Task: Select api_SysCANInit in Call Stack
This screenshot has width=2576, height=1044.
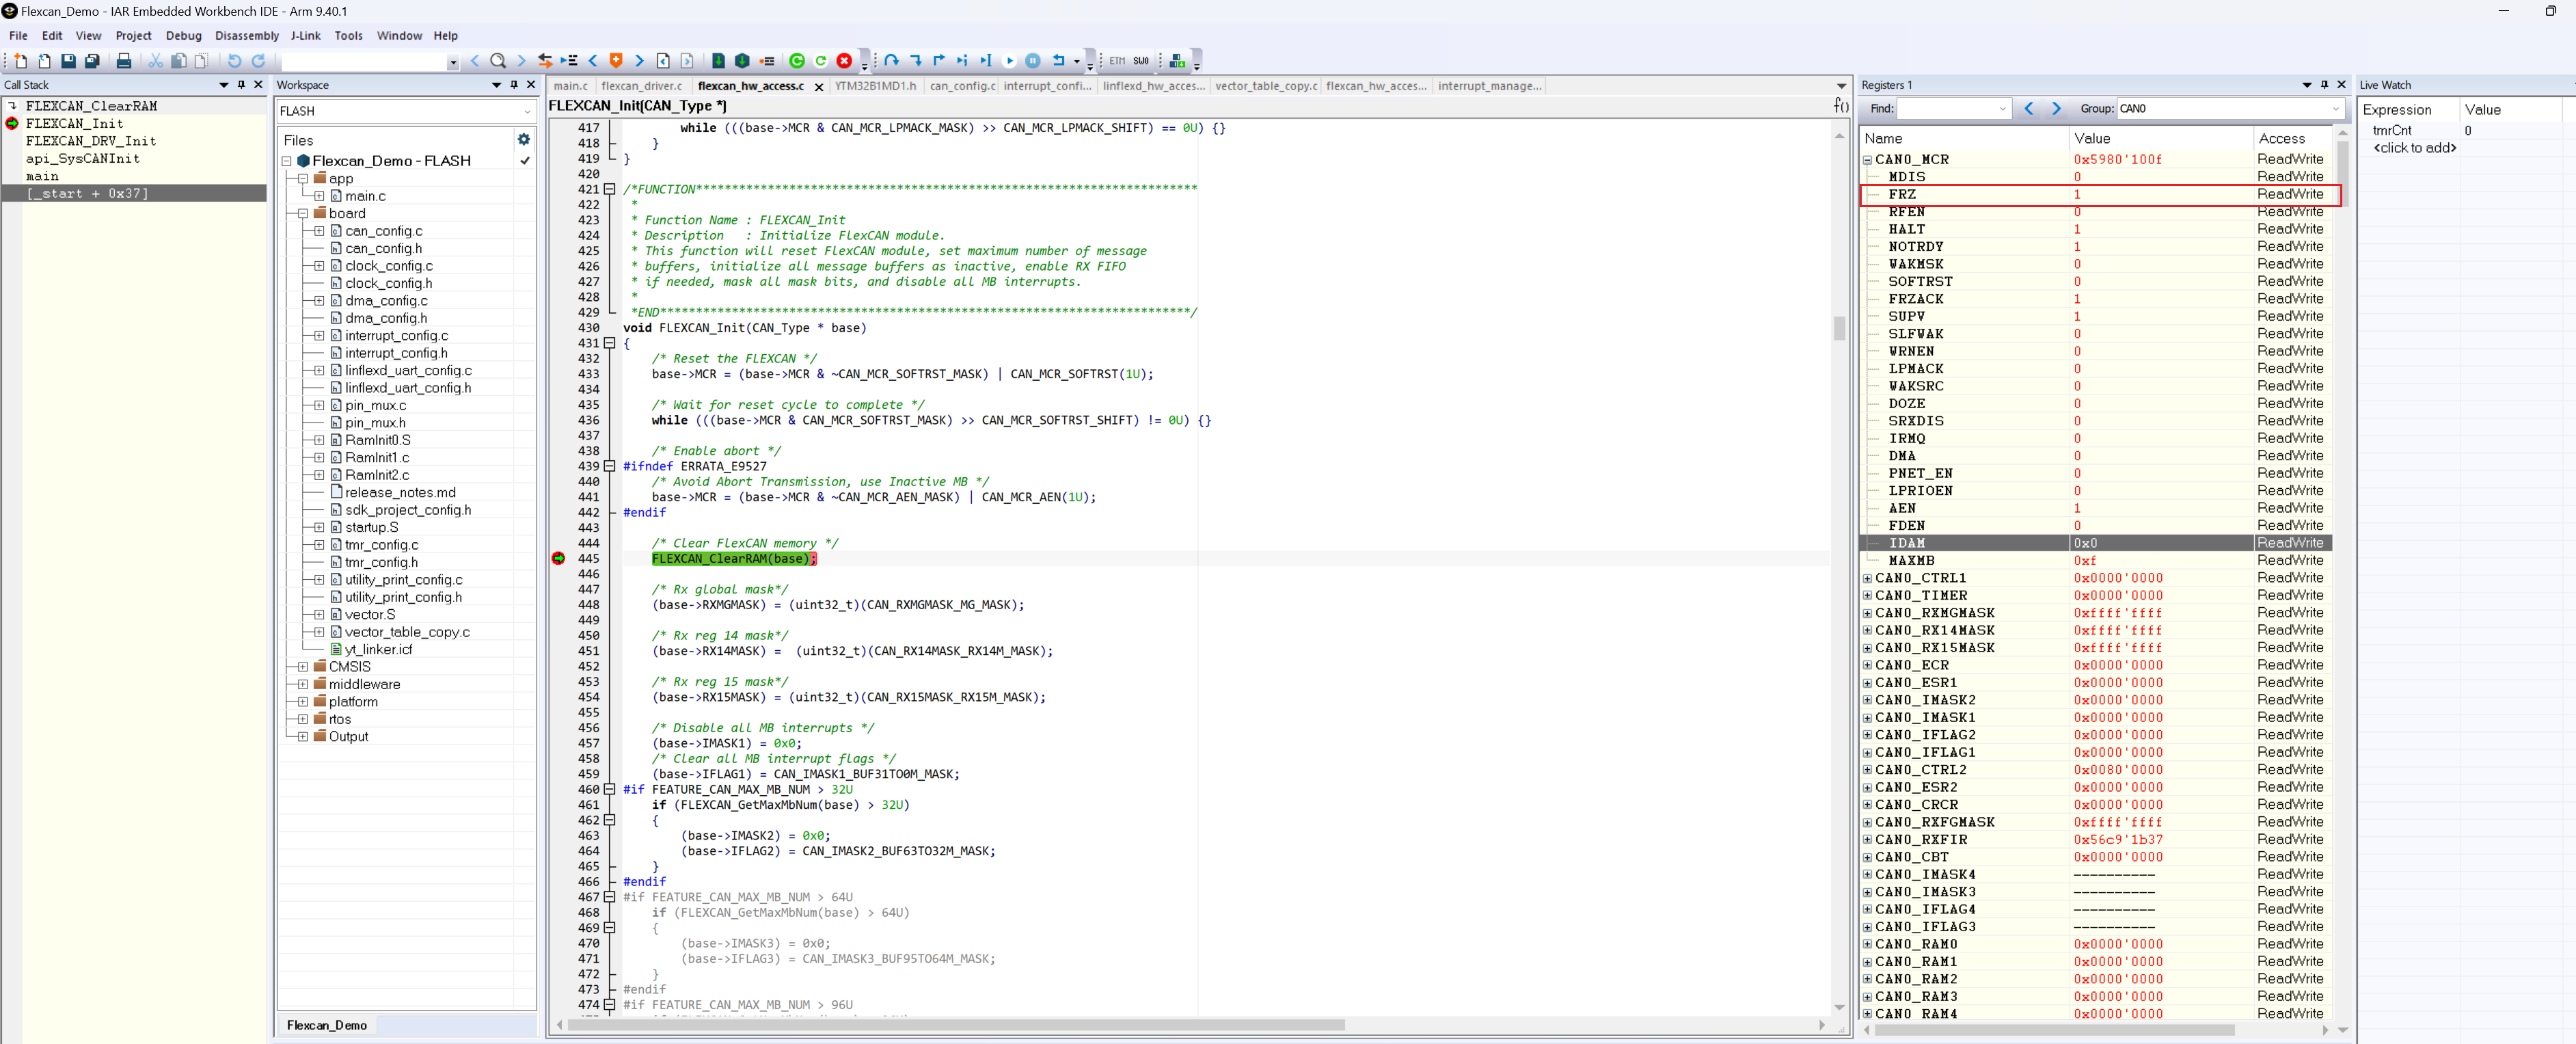Action: [83, 159]
